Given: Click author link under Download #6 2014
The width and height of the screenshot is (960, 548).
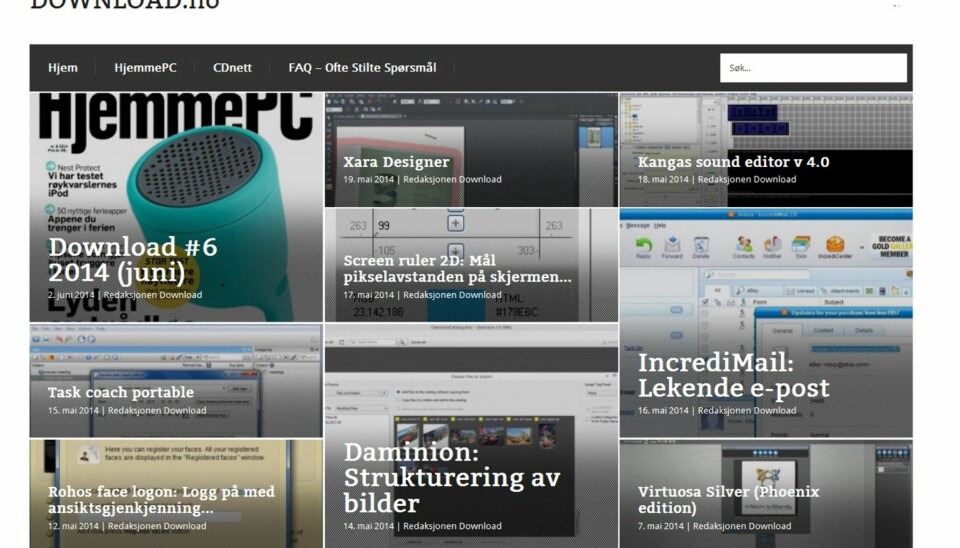Looking at the screenshot, I should pyautogui.click(x=153, y=295).
